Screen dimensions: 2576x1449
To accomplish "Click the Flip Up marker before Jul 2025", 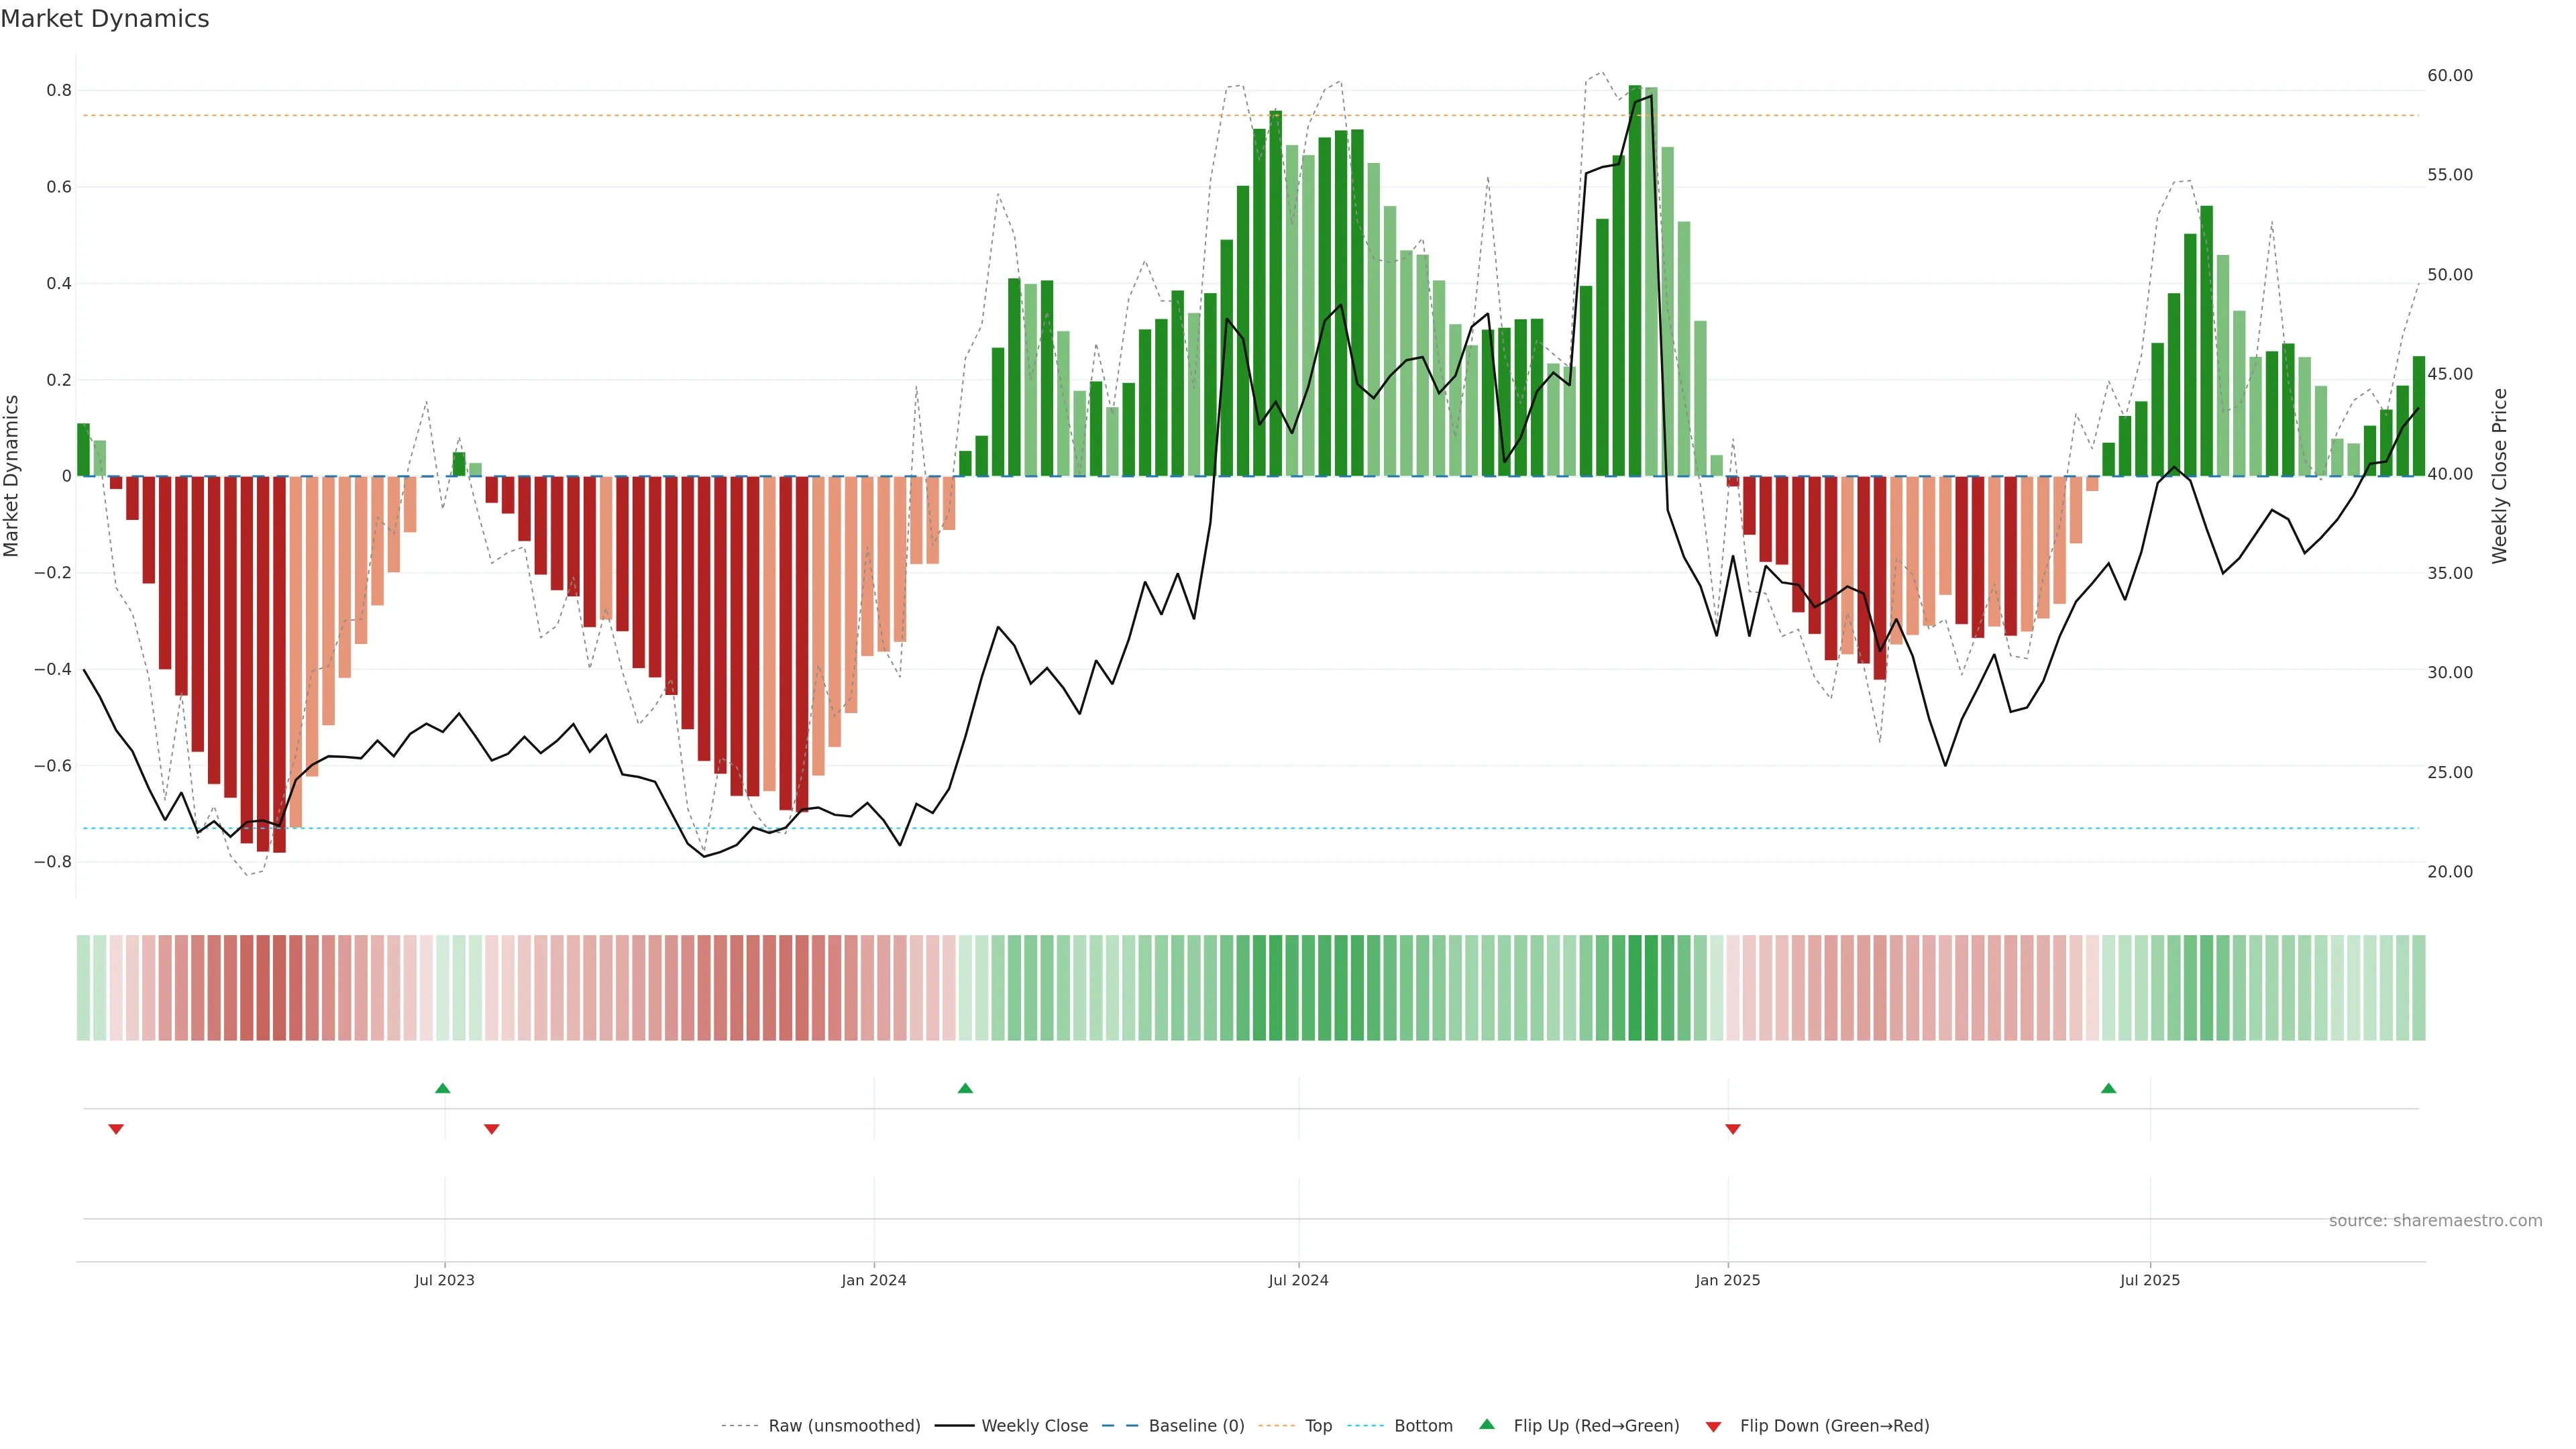I will coord(2108,1088).
